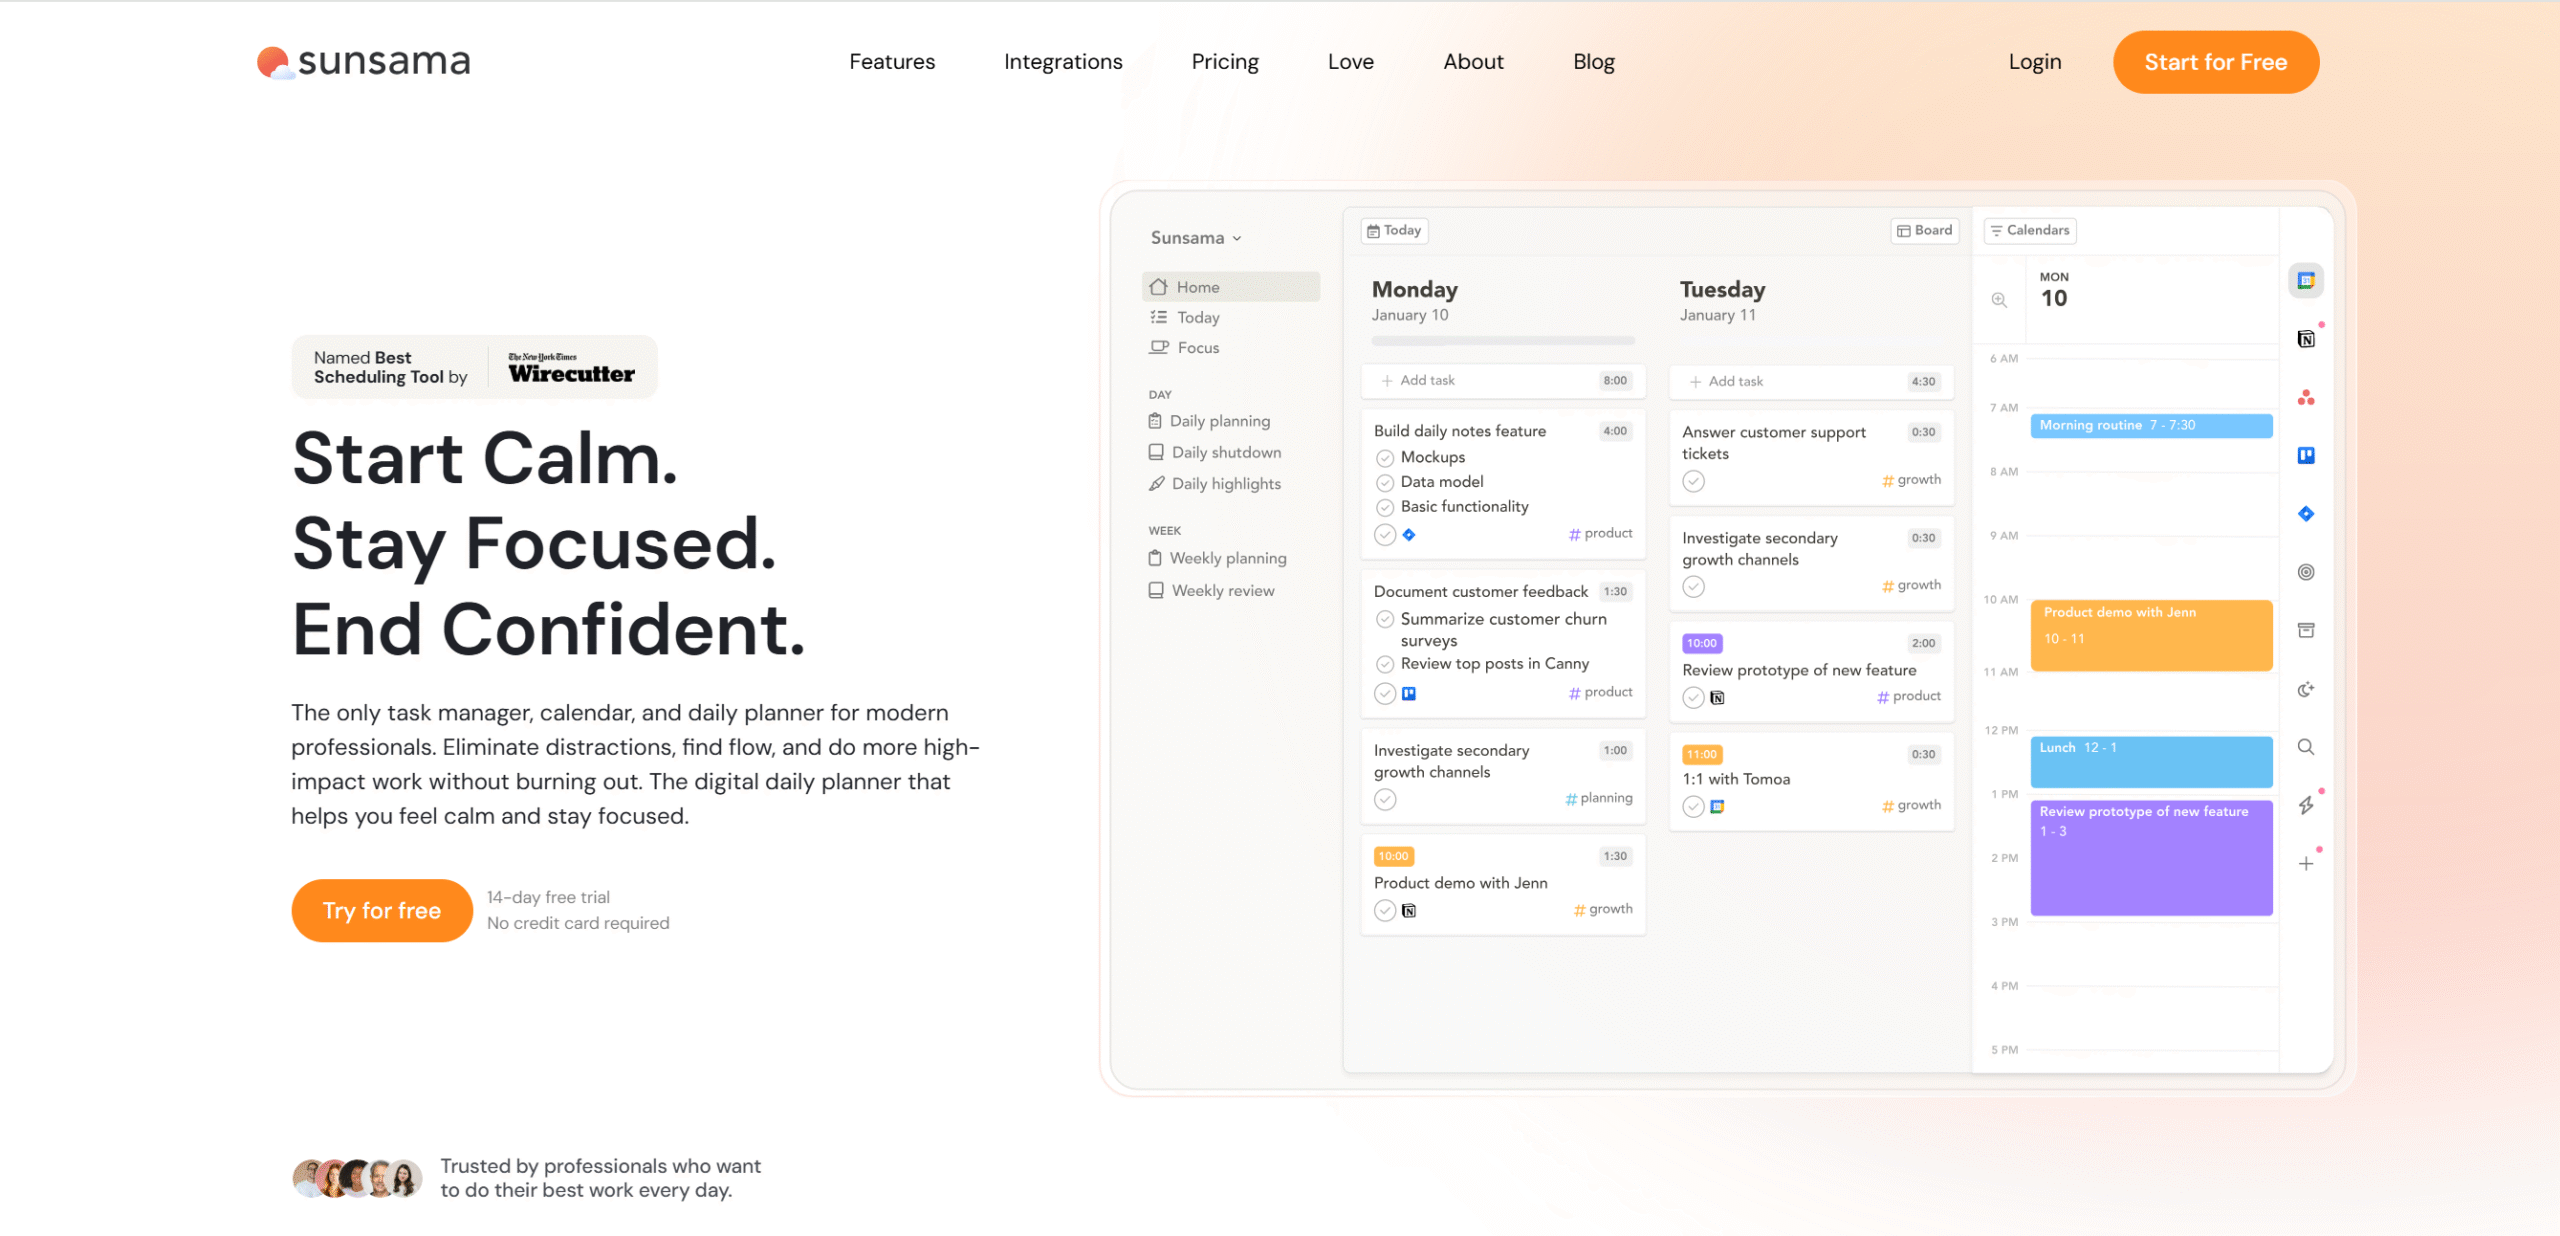Click the group of user avatars
This screenshot has width=2560, height=1236.
pos(357,1179)
